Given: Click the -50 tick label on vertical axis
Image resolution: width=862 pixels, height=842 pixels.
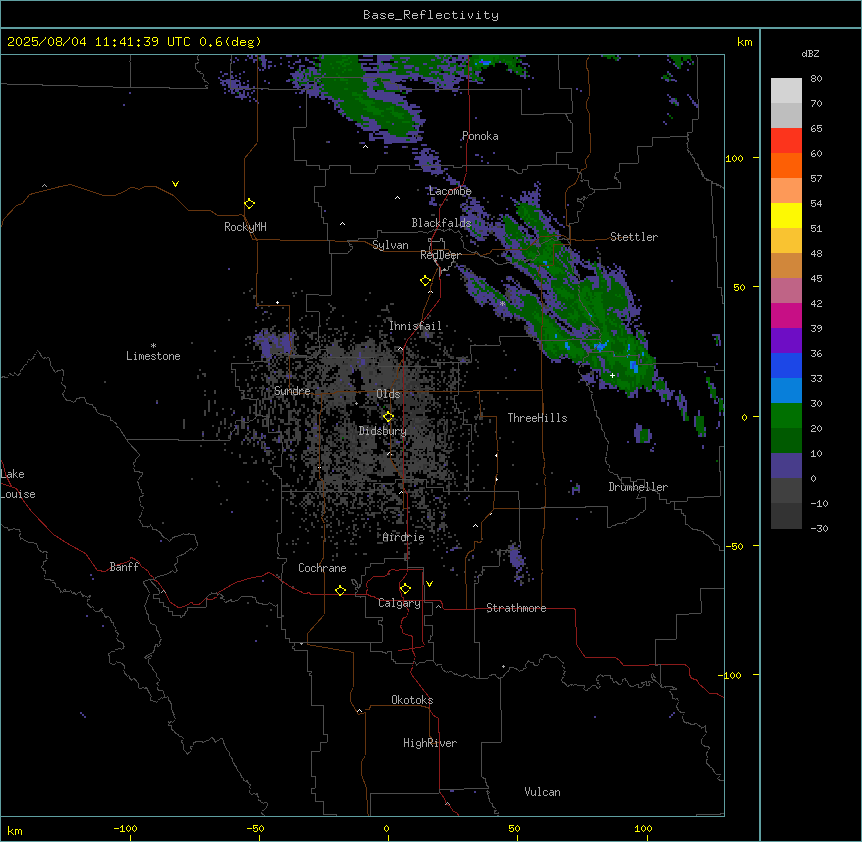Looking at the screenshot, I should (x=734, y=546).
